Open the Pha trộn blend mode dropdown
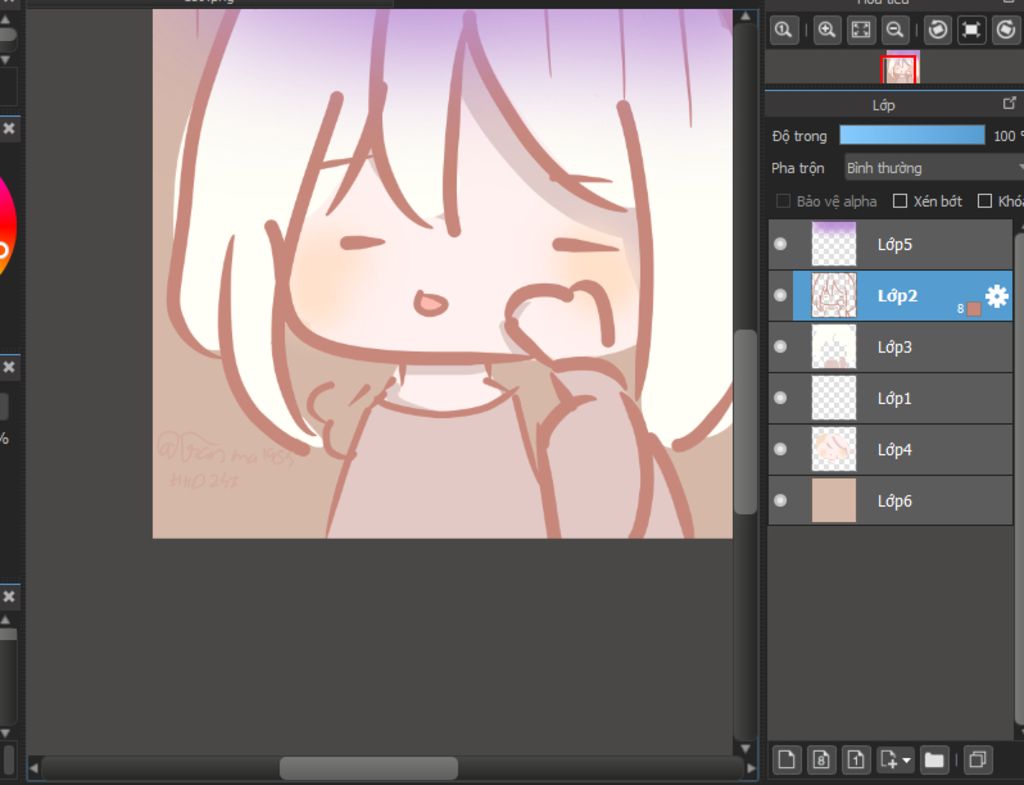This screenshot has width=1024, height=785. click(934, 168)
